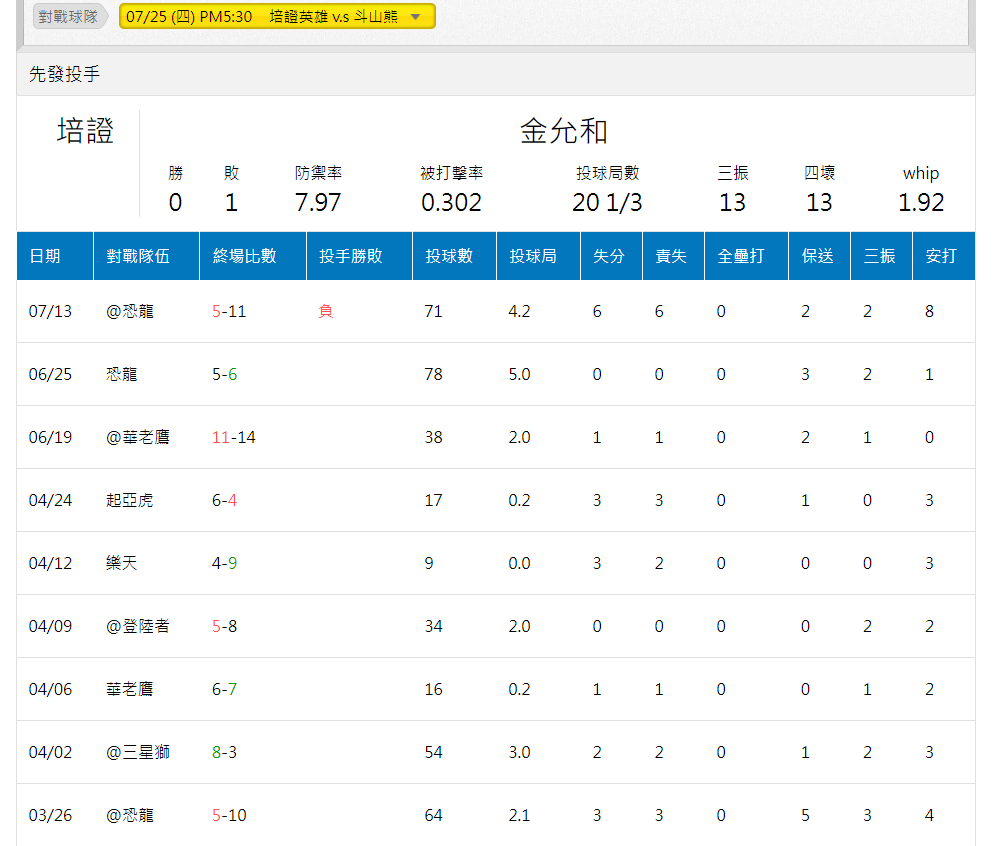The image size is (994, 846).
Task: Click opponent @三星獅
Action: (x=138, y=752)
